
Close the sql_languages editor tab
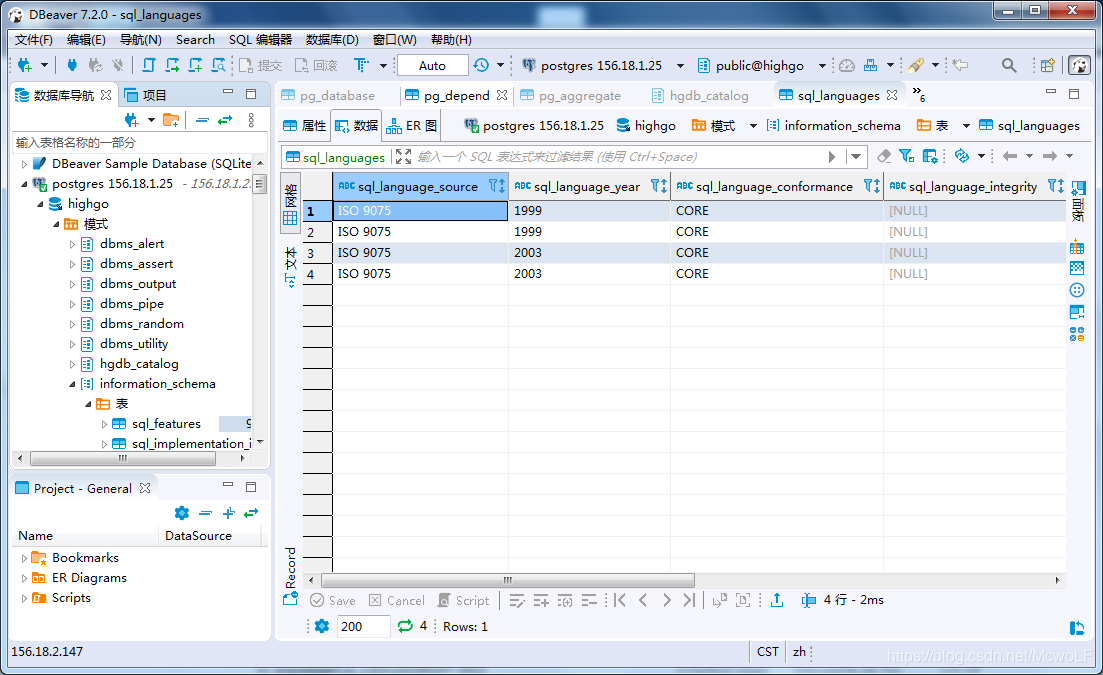[892, 95]
